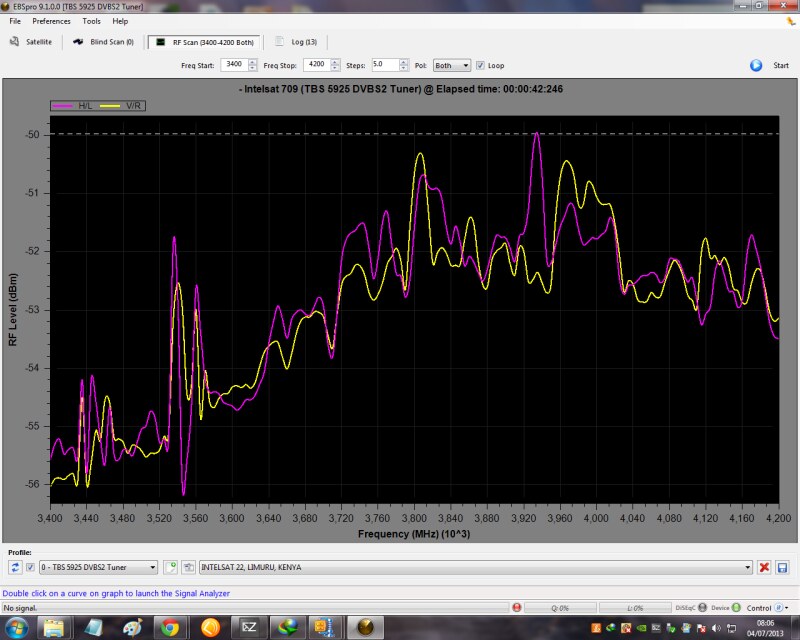Click the blue Start scan arrow icon

[x=756, y=65]
